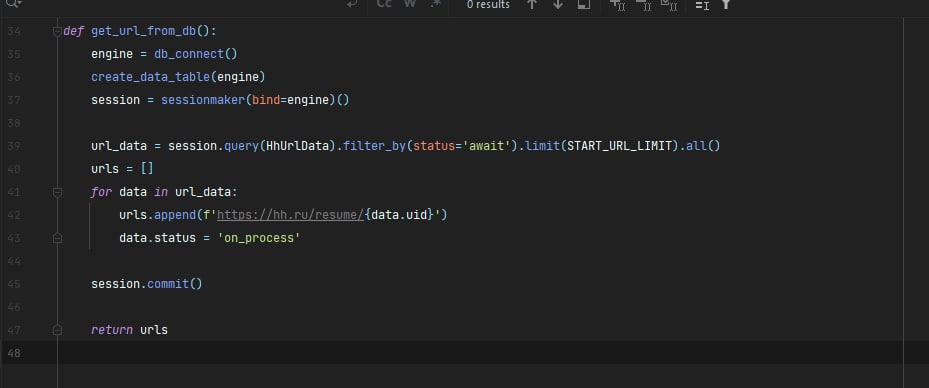The height and width of the screenshot is (388, 929).
Task: Click create_data_table on line 36
Action: tap(150, 77)
